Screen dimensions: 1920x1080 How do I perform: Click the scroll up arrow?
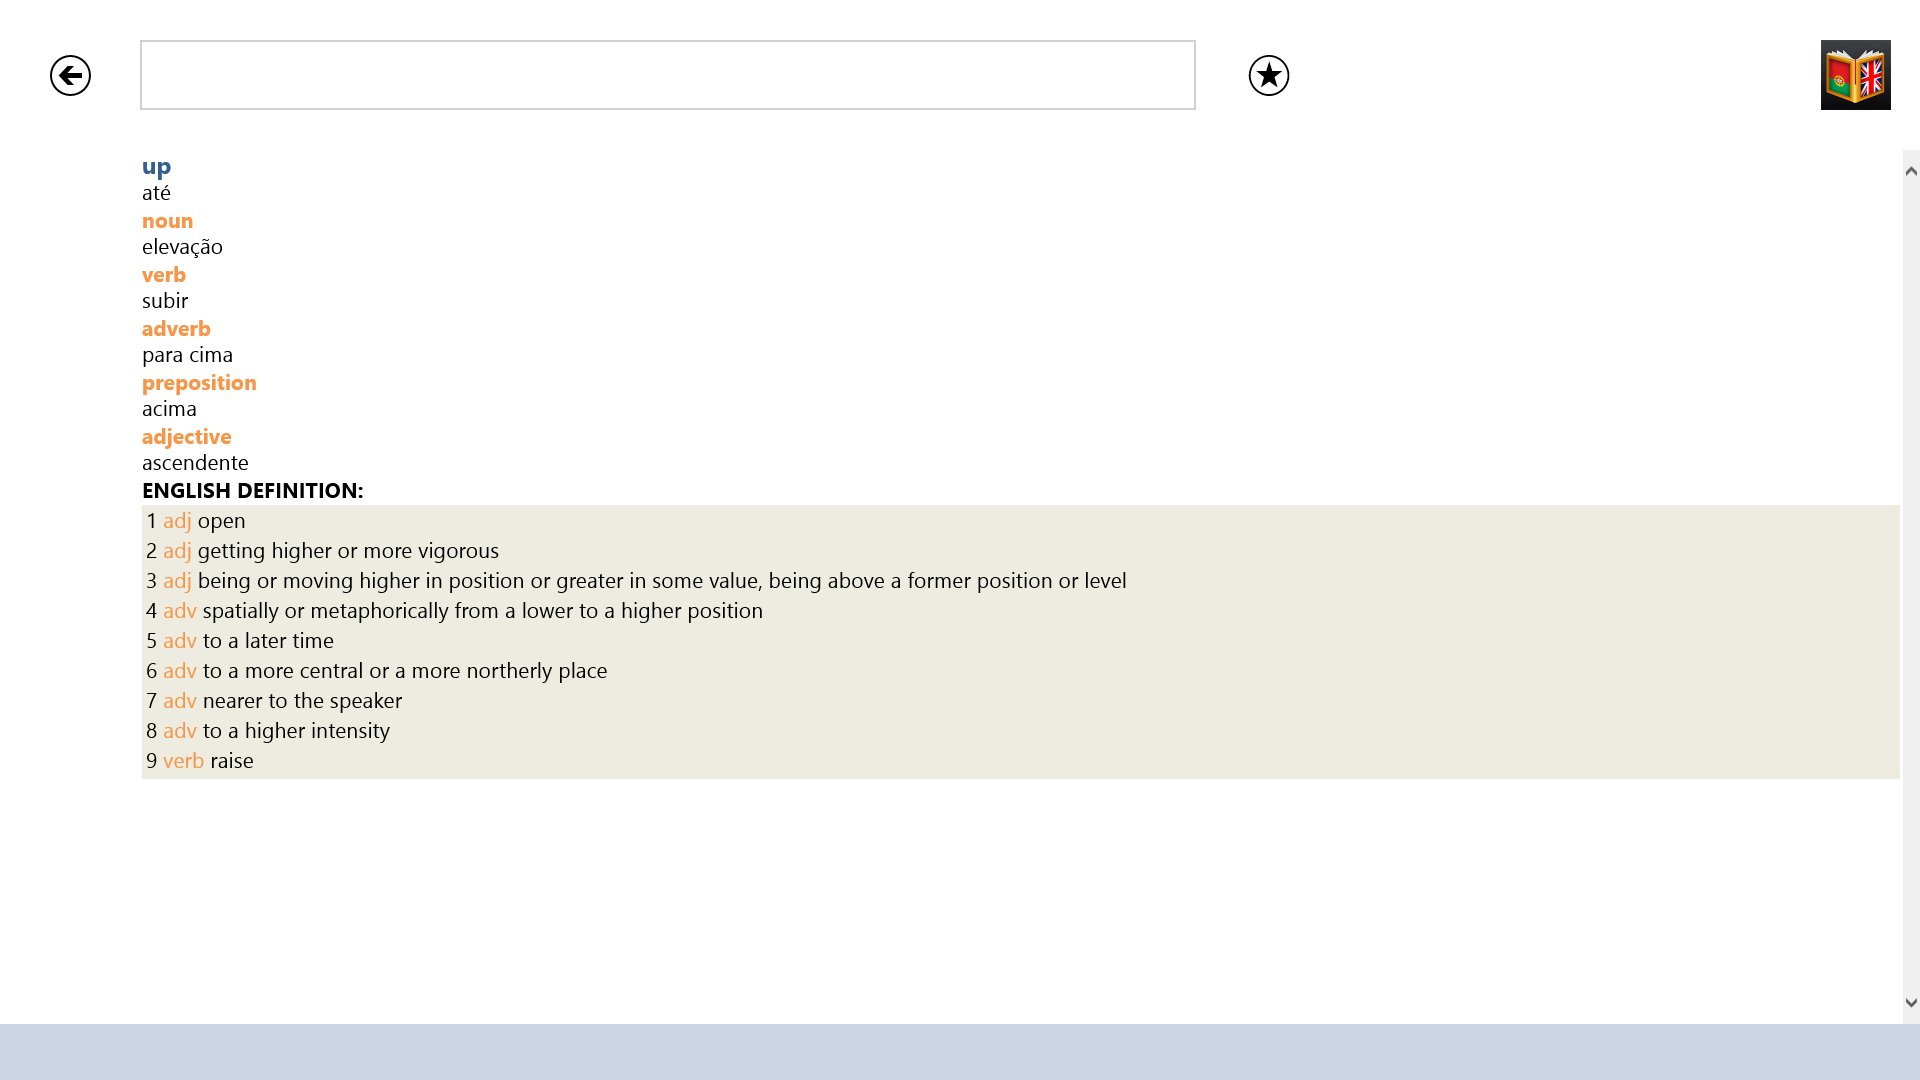coord(1911,171)
